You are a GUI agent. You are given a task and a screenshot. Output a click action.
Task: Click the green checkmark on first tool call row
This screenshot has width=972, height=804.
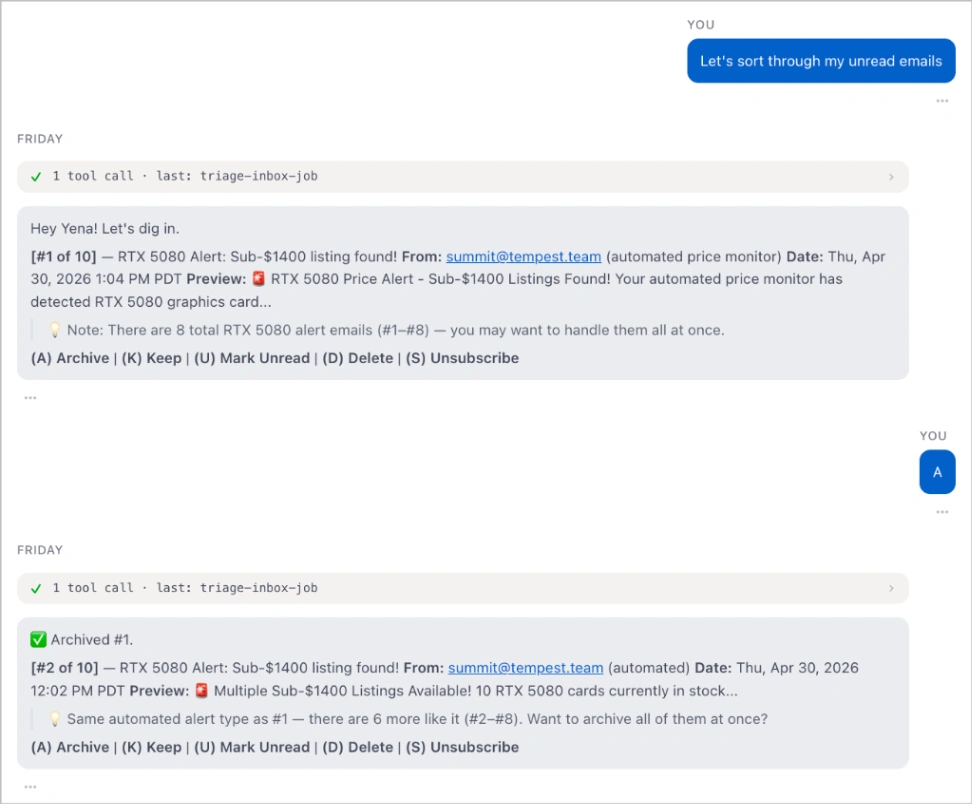(x=36, y=177)
